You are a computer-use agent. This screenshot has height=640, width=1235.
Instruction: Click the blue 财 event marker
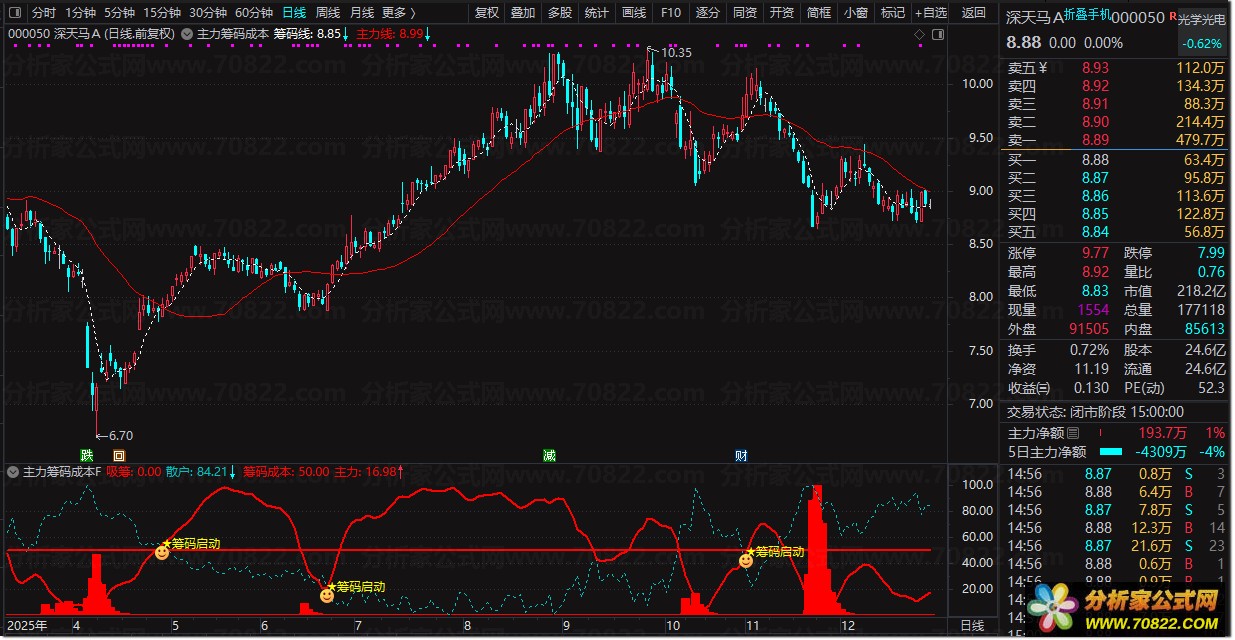741,456
